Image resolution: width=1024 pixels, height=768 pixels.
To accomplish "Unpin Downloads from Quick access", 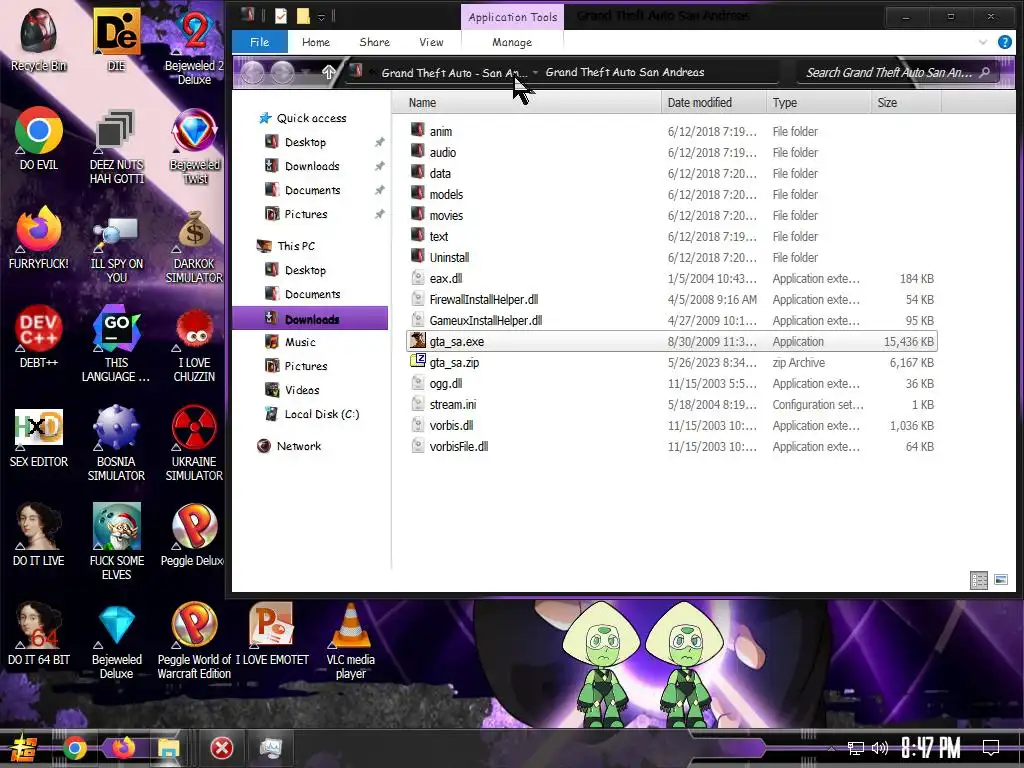I will click(x=379, y=167).
